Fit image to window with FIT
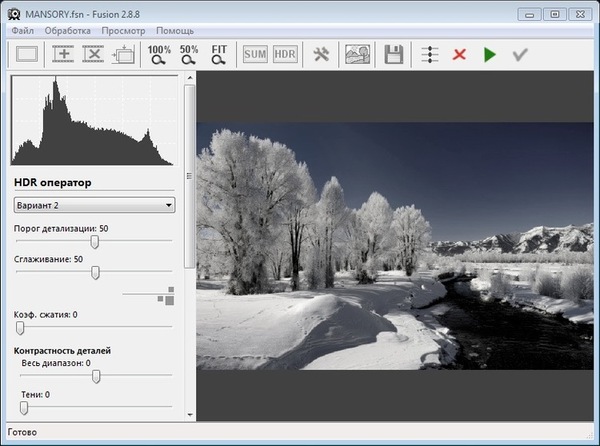 (219, 55)
